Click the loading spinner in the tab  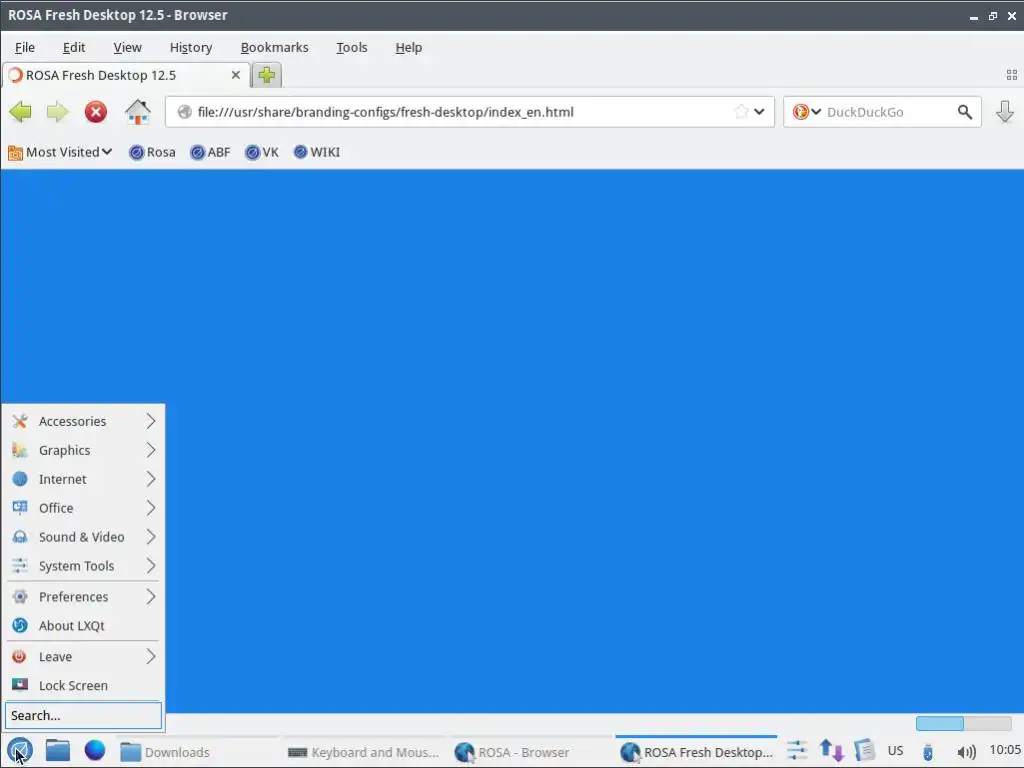(16, 75)
